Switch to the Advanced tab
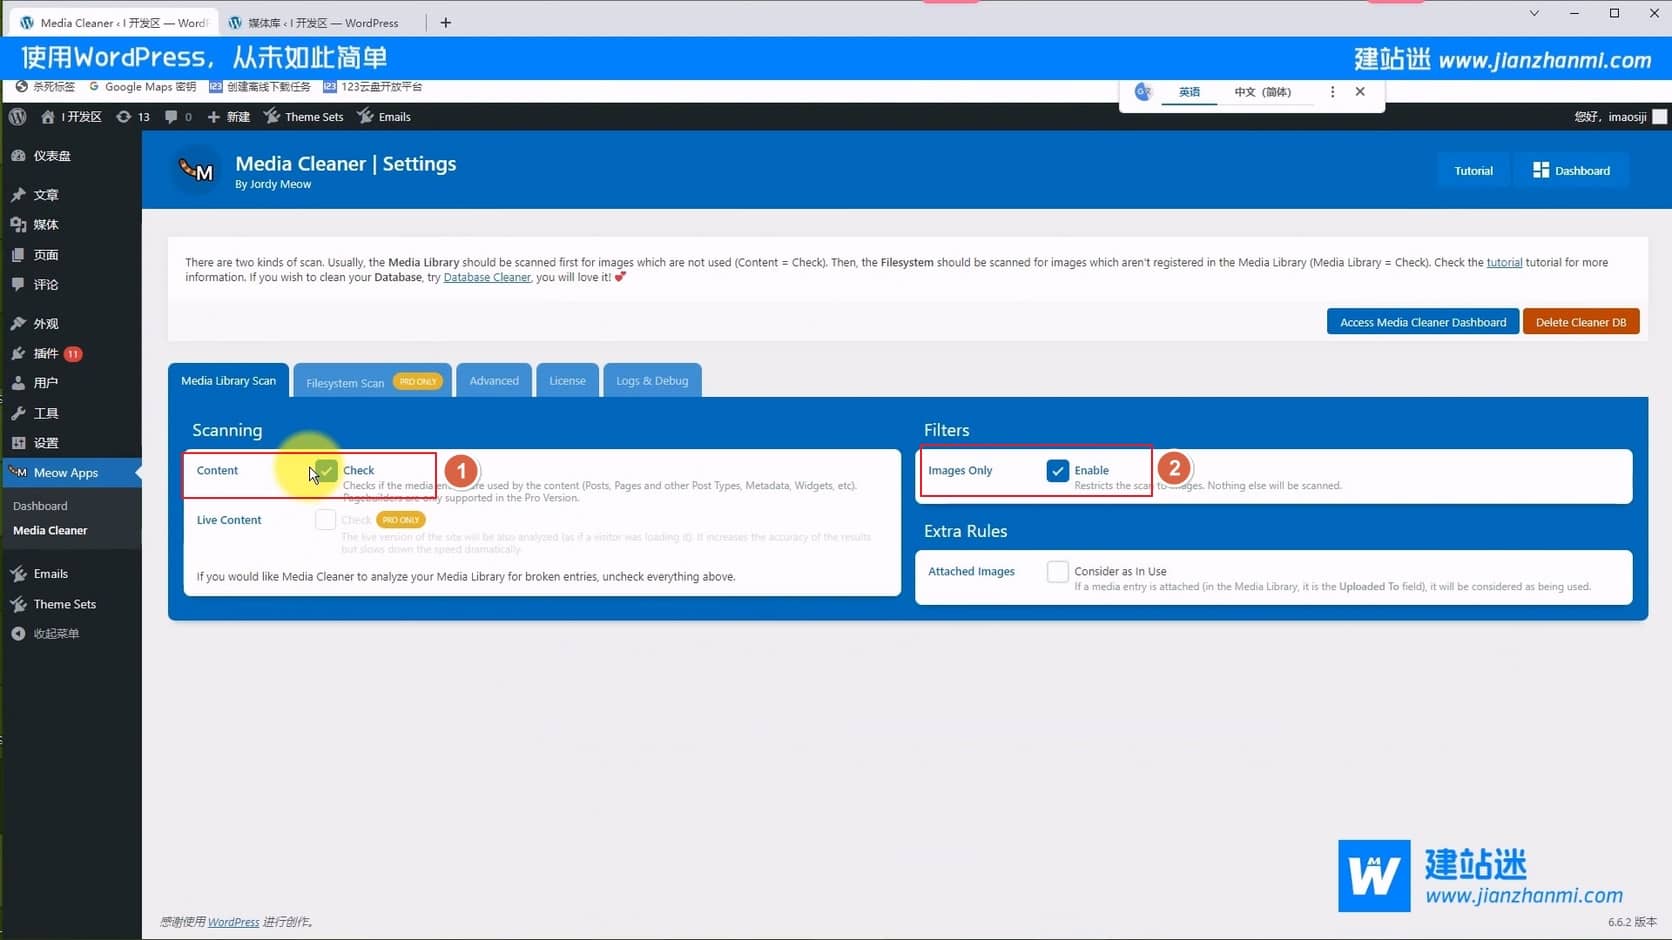 (x=494, y=381)
